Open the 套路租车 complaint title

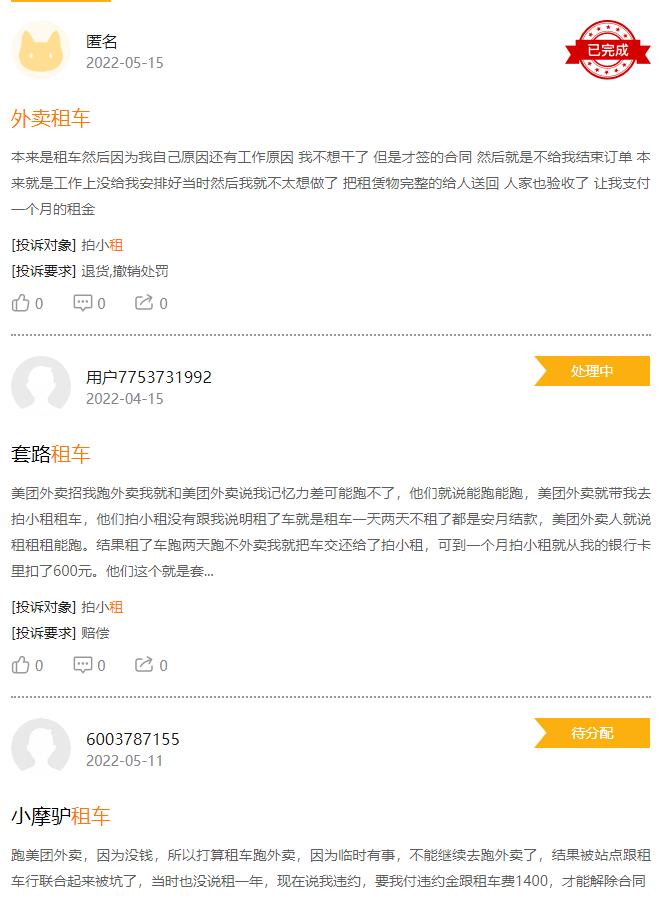coord(52,453)
